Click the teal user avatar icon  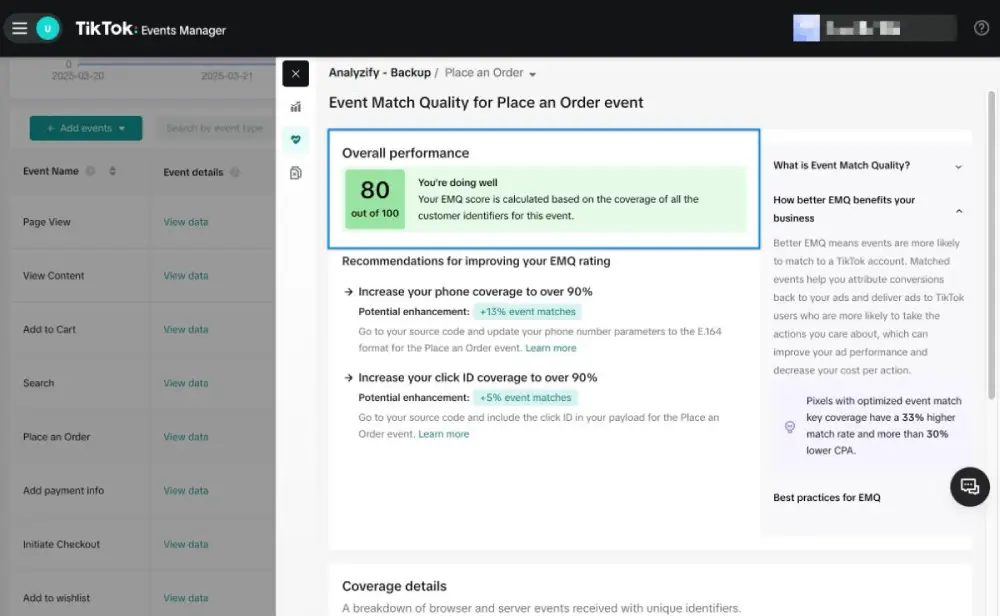pyautogui.click(x=46, y=28)
